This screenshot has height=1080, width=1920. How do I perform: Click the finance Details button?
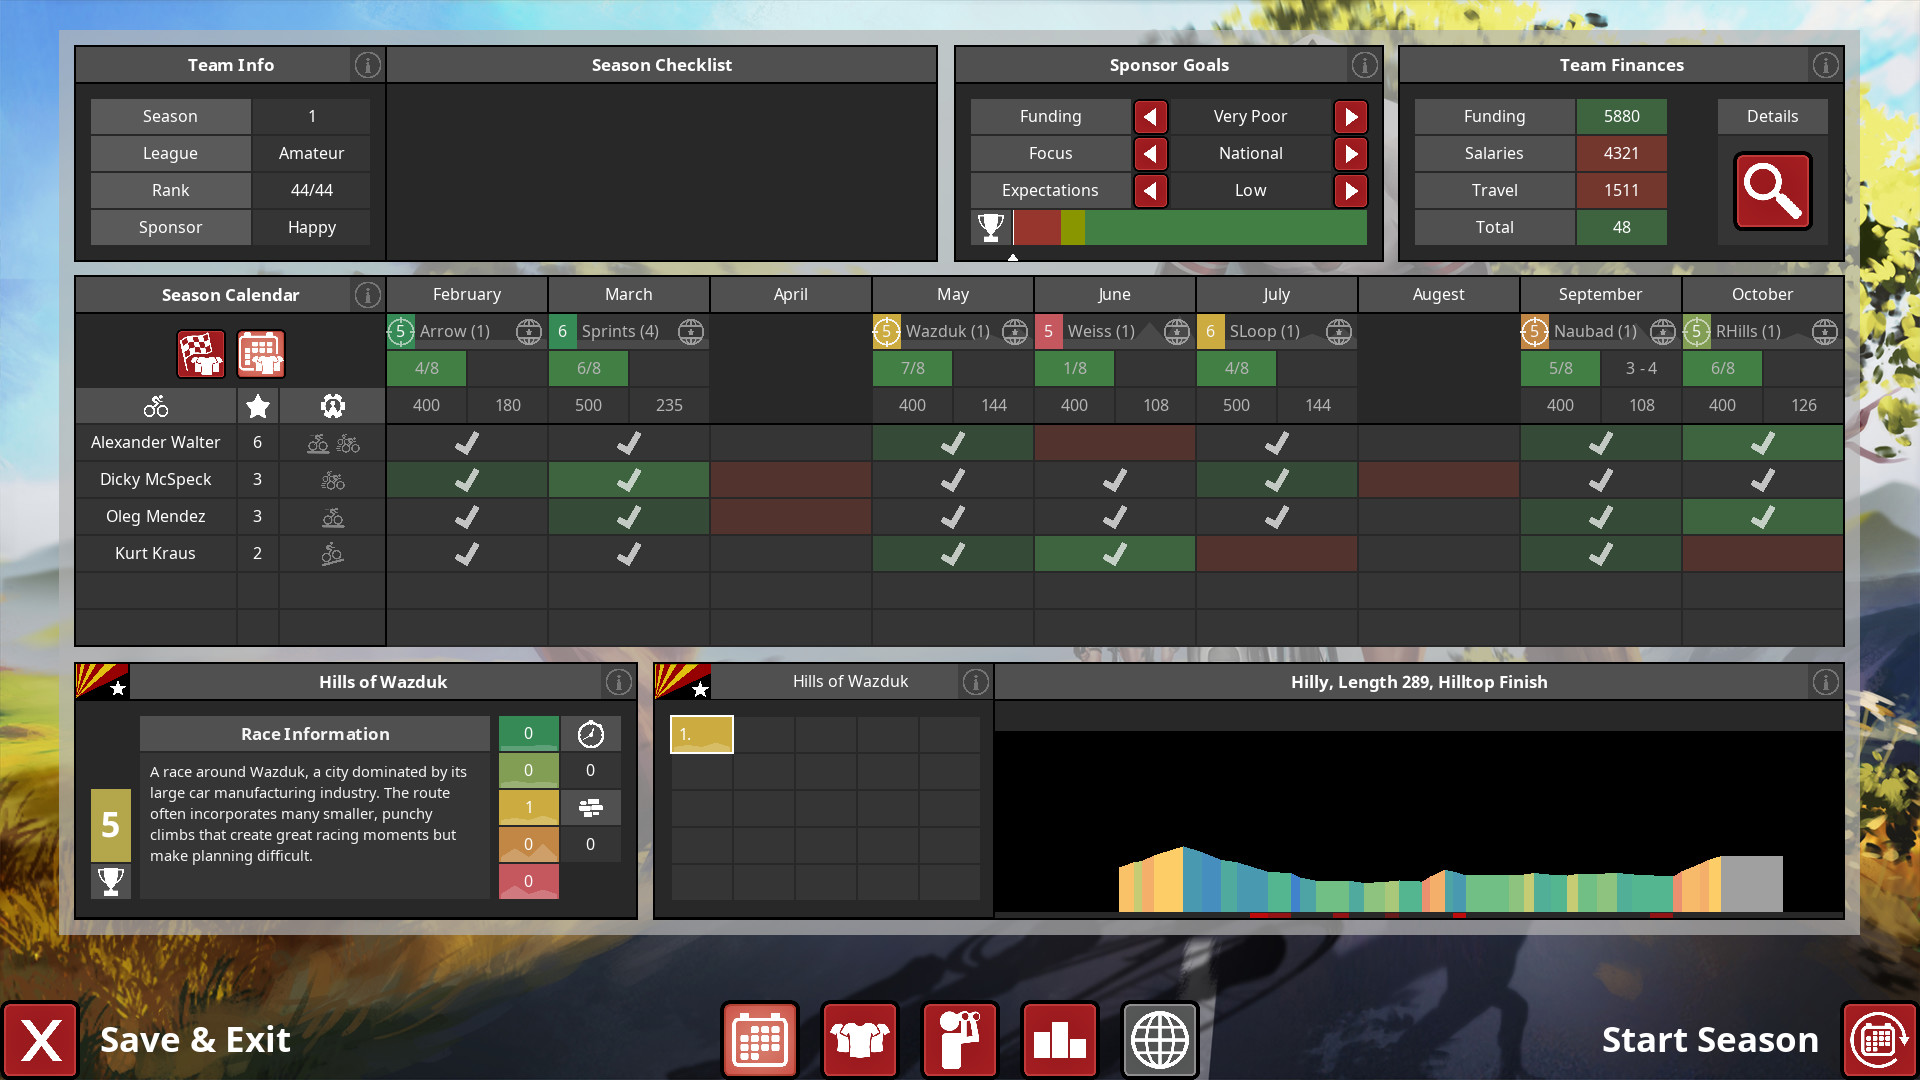tap(1772, 116)
